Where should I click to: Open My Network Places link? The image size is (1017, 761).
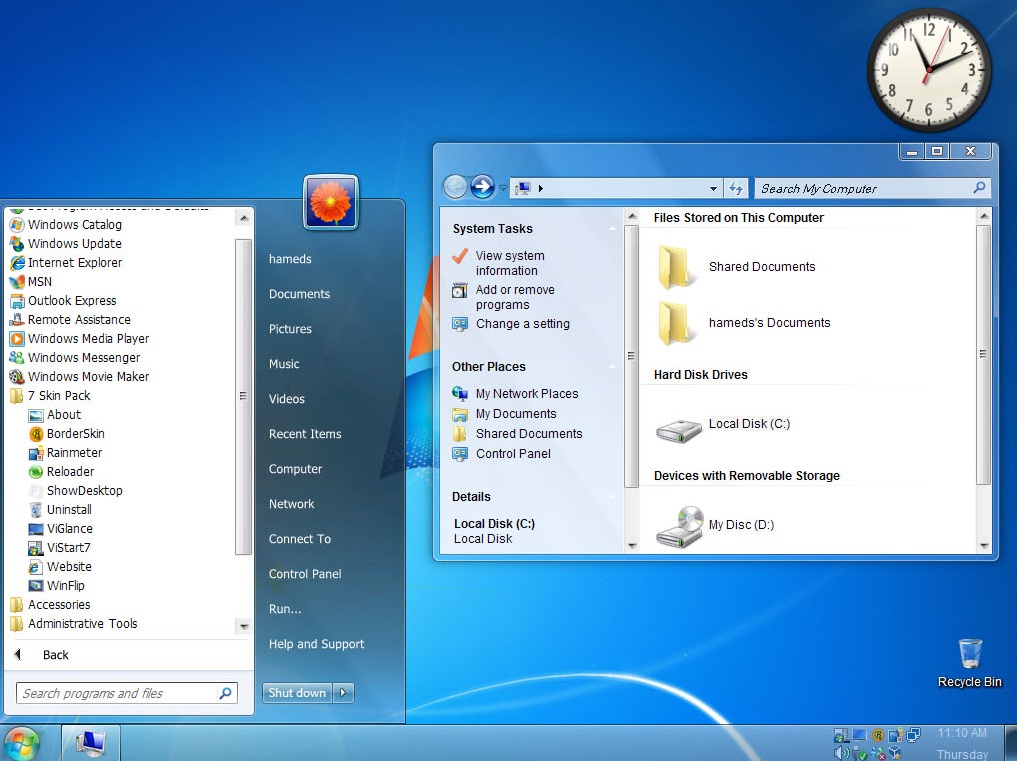[527, 393]
